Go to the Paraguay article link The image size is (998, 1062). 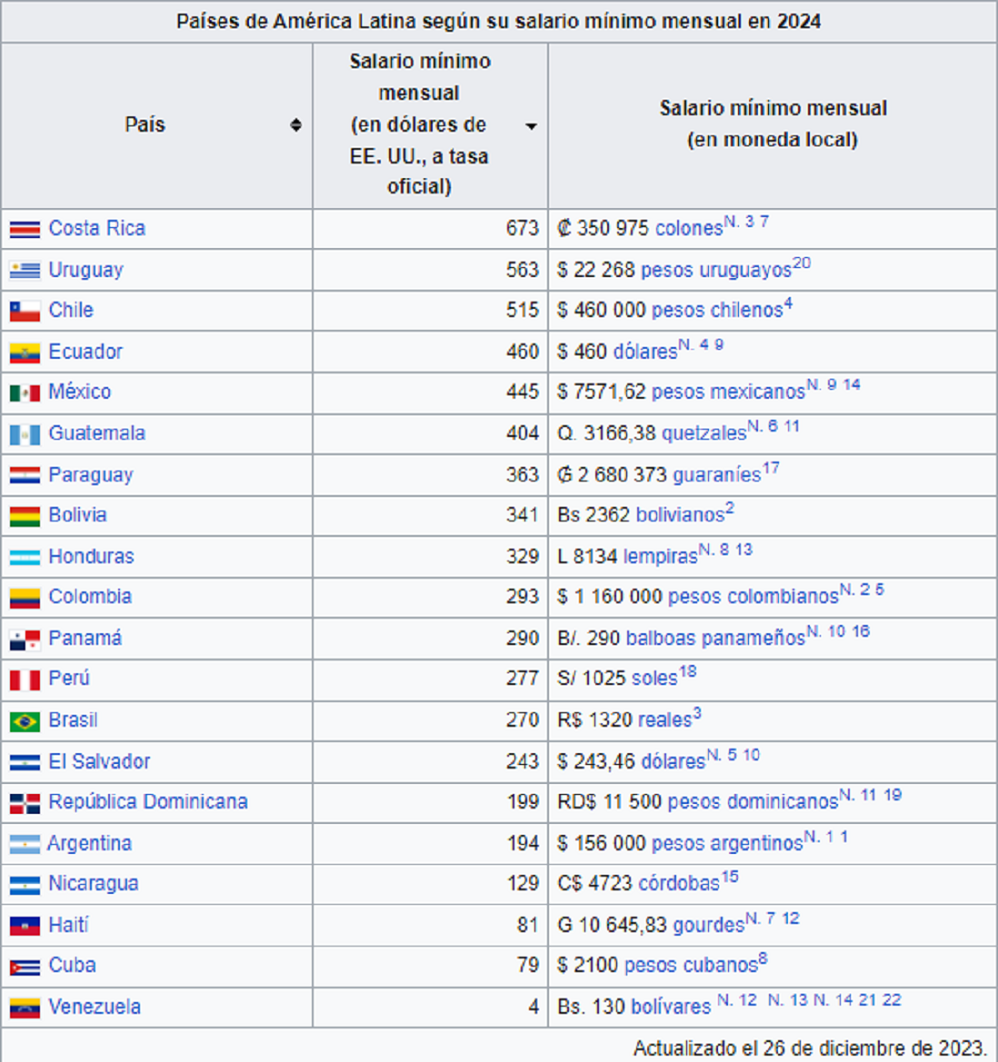tap(91, 475)
